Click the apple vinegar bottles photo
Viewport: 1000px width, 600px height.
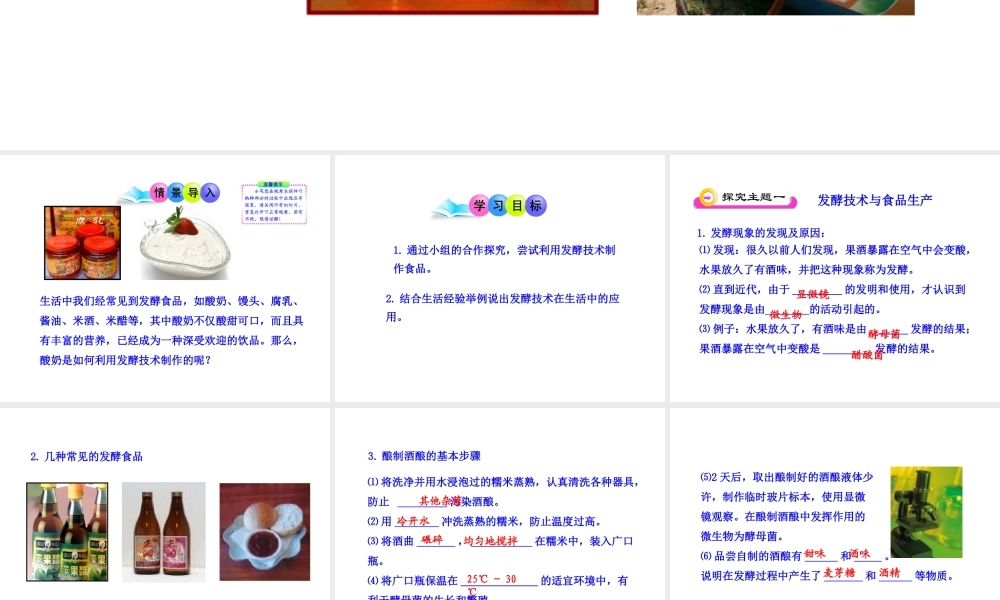67,532
